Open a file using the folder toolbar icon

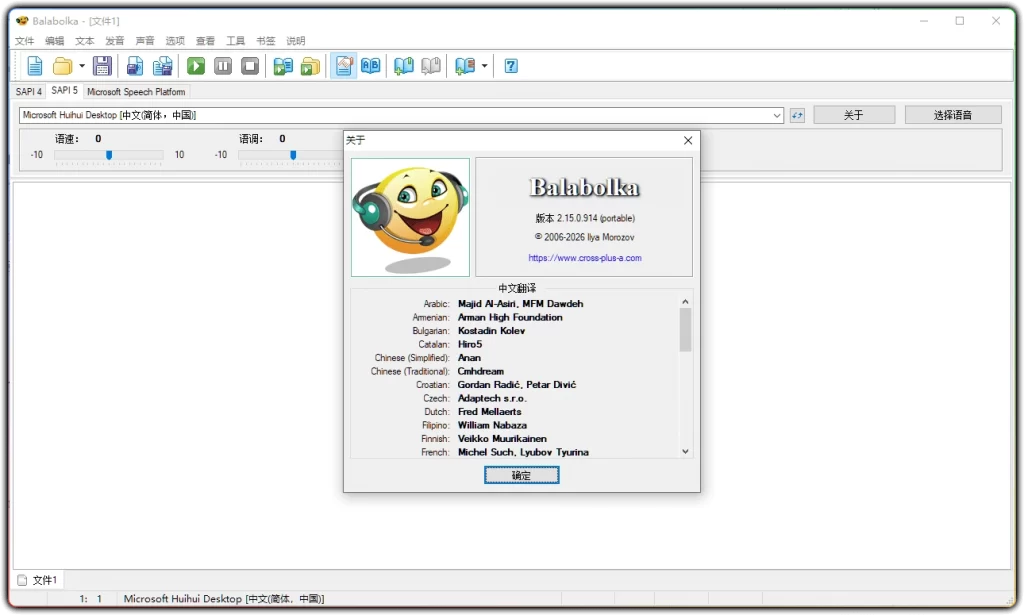click(x=60, y=66)
